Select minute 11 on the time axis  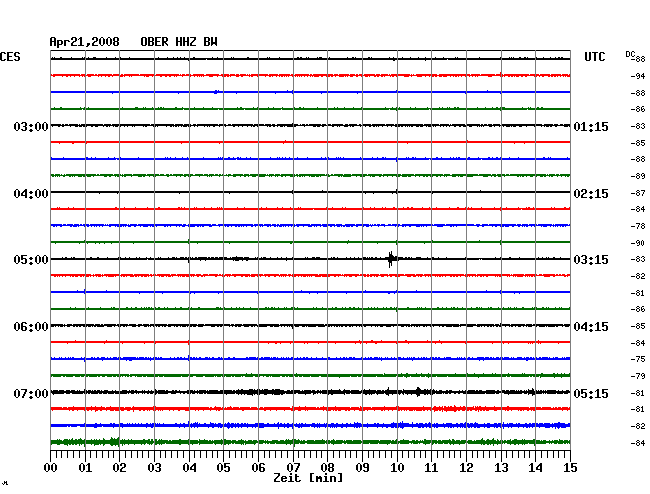(431, 467)
